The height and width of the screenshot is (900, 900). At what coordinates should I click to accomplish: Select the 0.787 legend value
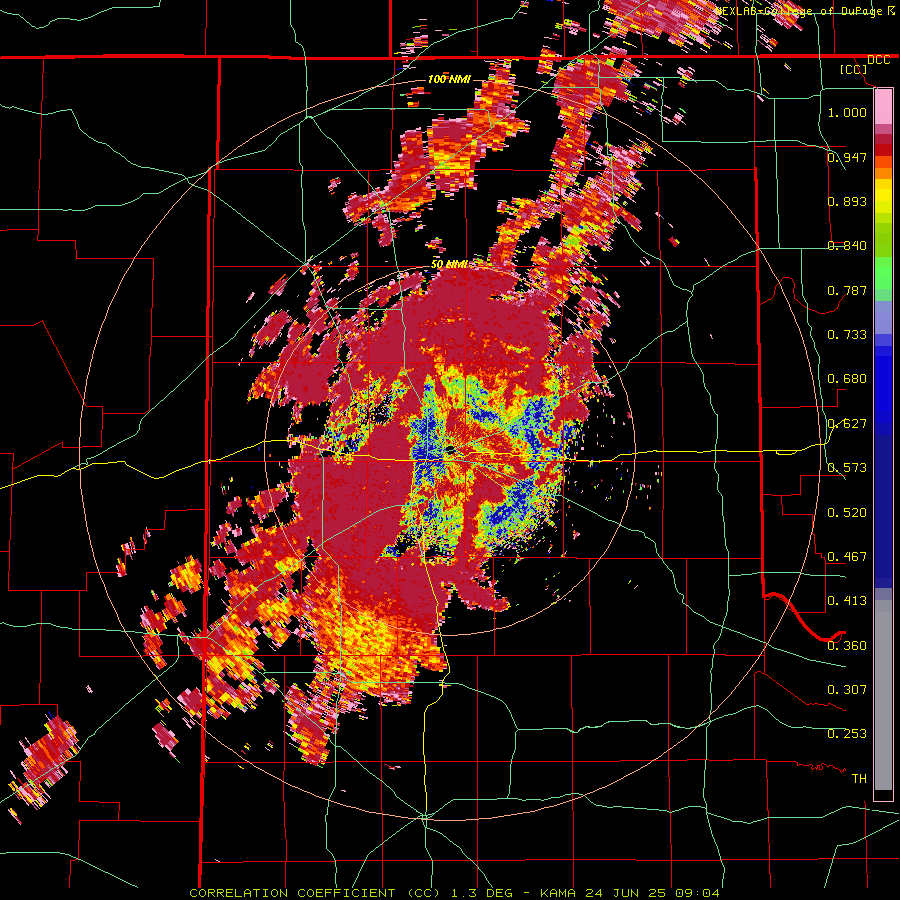point(847,290)
